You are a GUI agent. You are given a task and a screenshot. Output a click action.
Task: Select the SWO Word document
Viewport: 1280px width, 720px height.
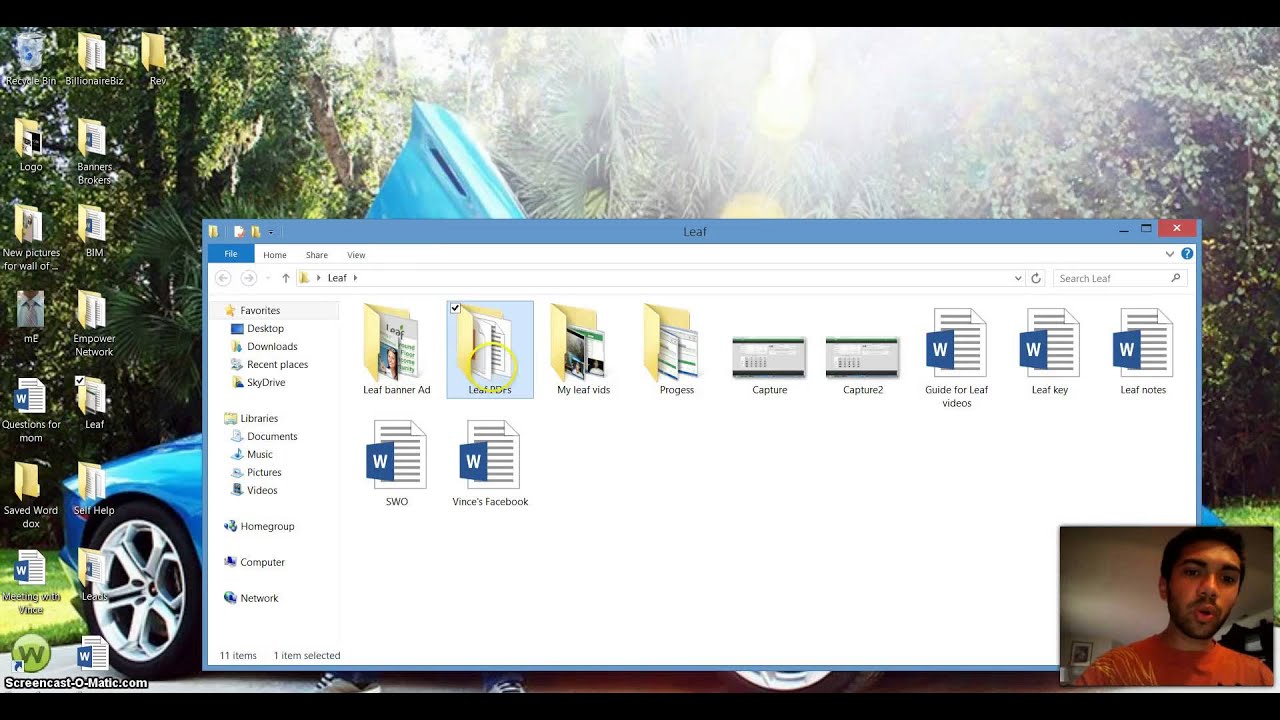(x=397, y=463)
